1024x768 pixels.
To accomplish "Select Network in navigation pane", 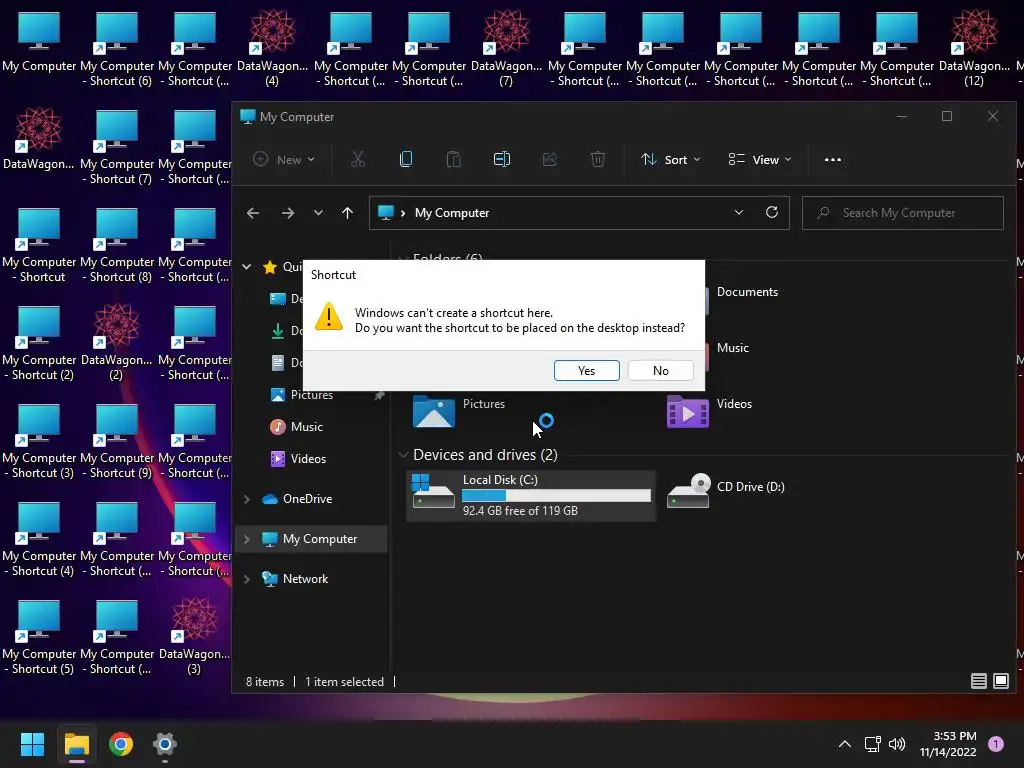I will (305, 579).
